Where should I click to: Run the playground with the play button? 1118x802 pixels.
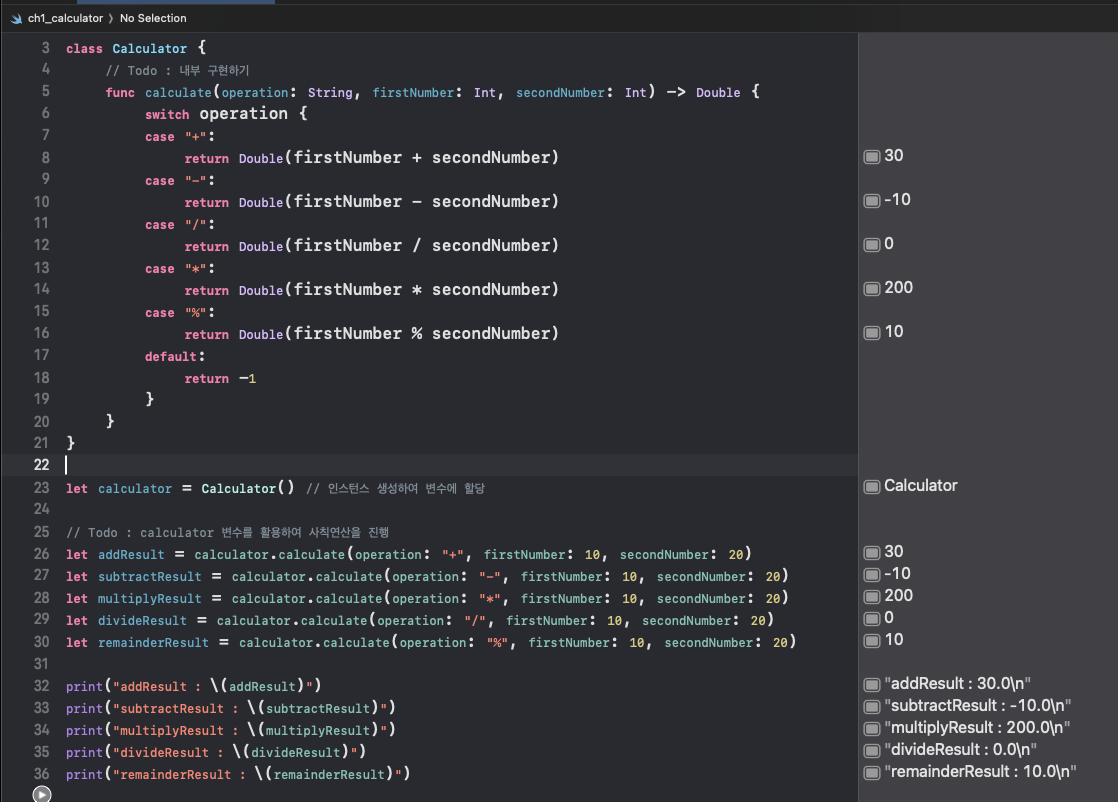tap(42, 793)
